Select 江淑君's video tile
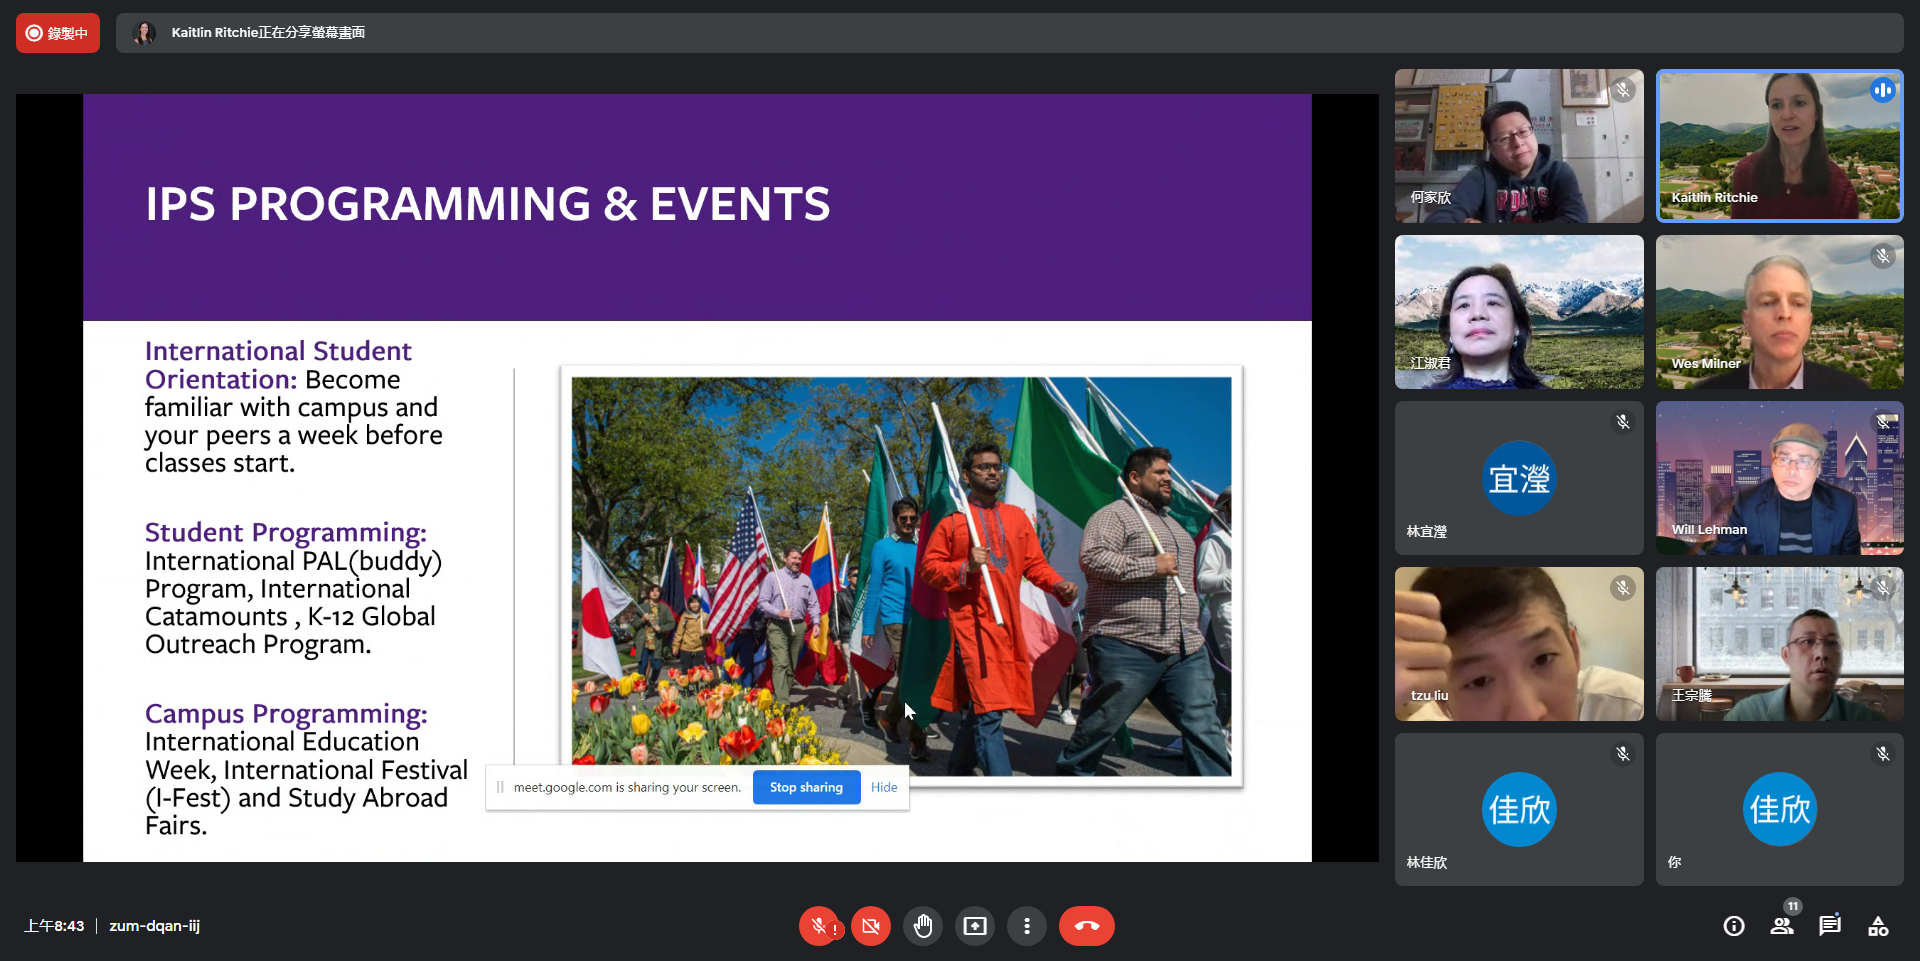The width and height of the screenshot is (1920, 961). 1519,312
